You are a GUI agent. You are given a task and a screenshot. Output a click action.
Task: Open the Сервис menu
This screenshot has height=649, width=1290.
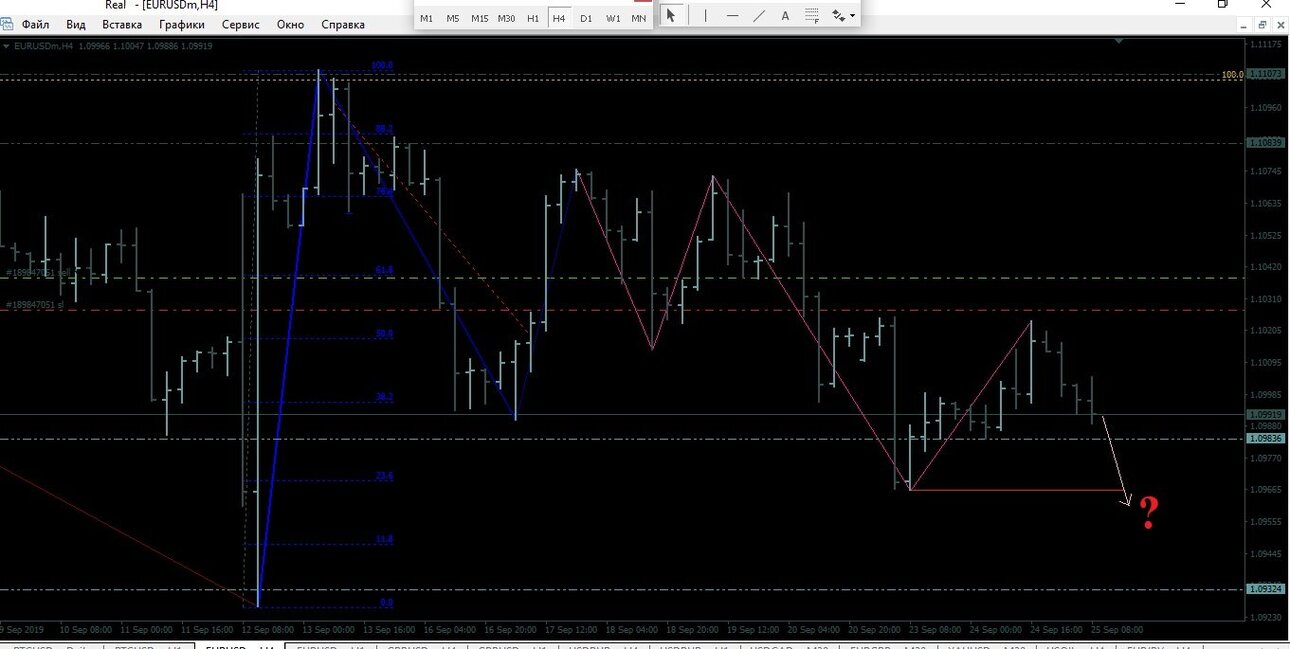[x=240, y=24]
